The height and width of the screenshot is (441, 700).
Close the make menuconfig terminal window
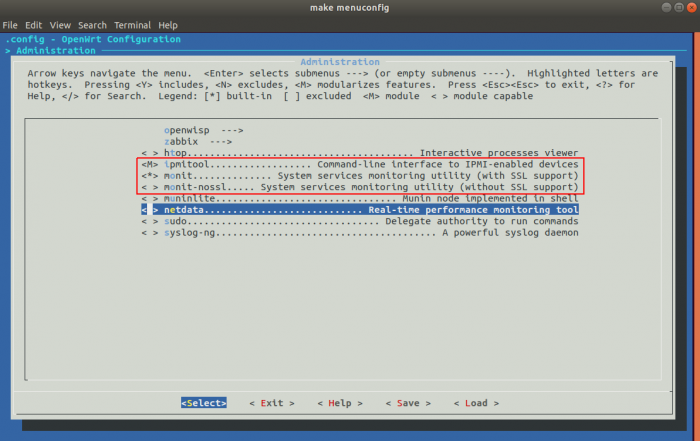coord(688,8)
